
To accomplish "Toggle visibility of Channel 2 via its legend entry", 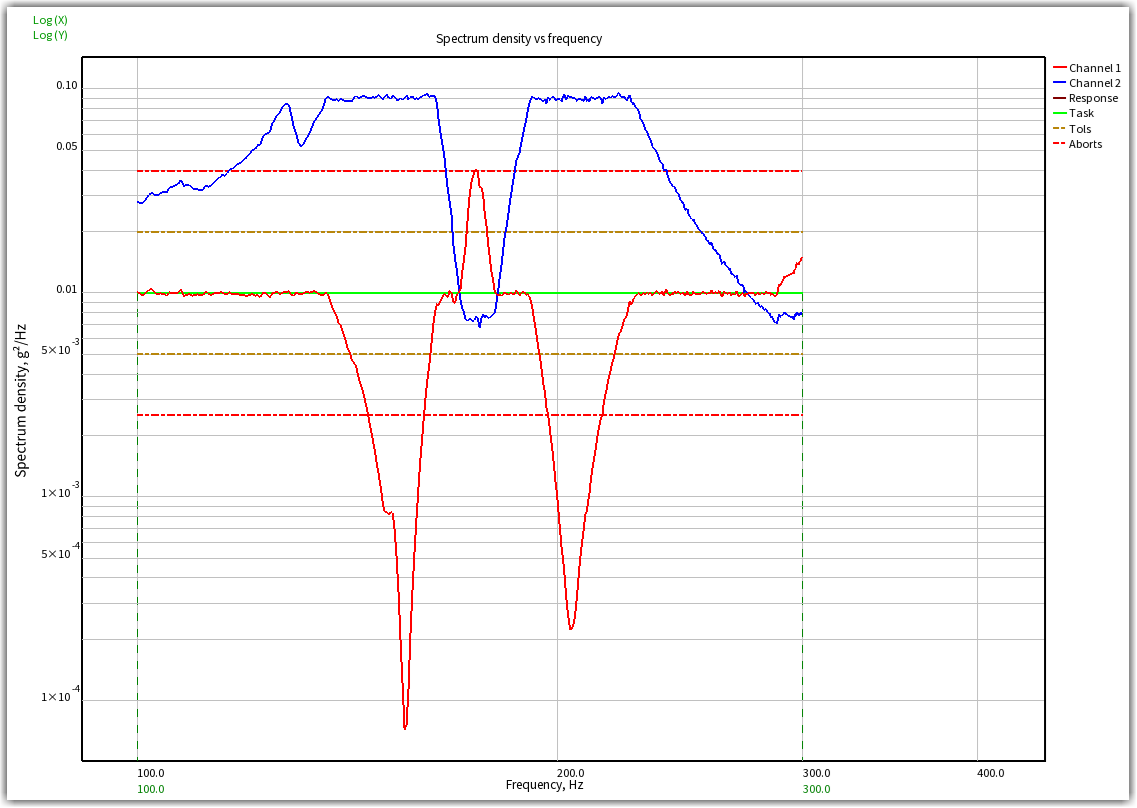I will 1095,83.
